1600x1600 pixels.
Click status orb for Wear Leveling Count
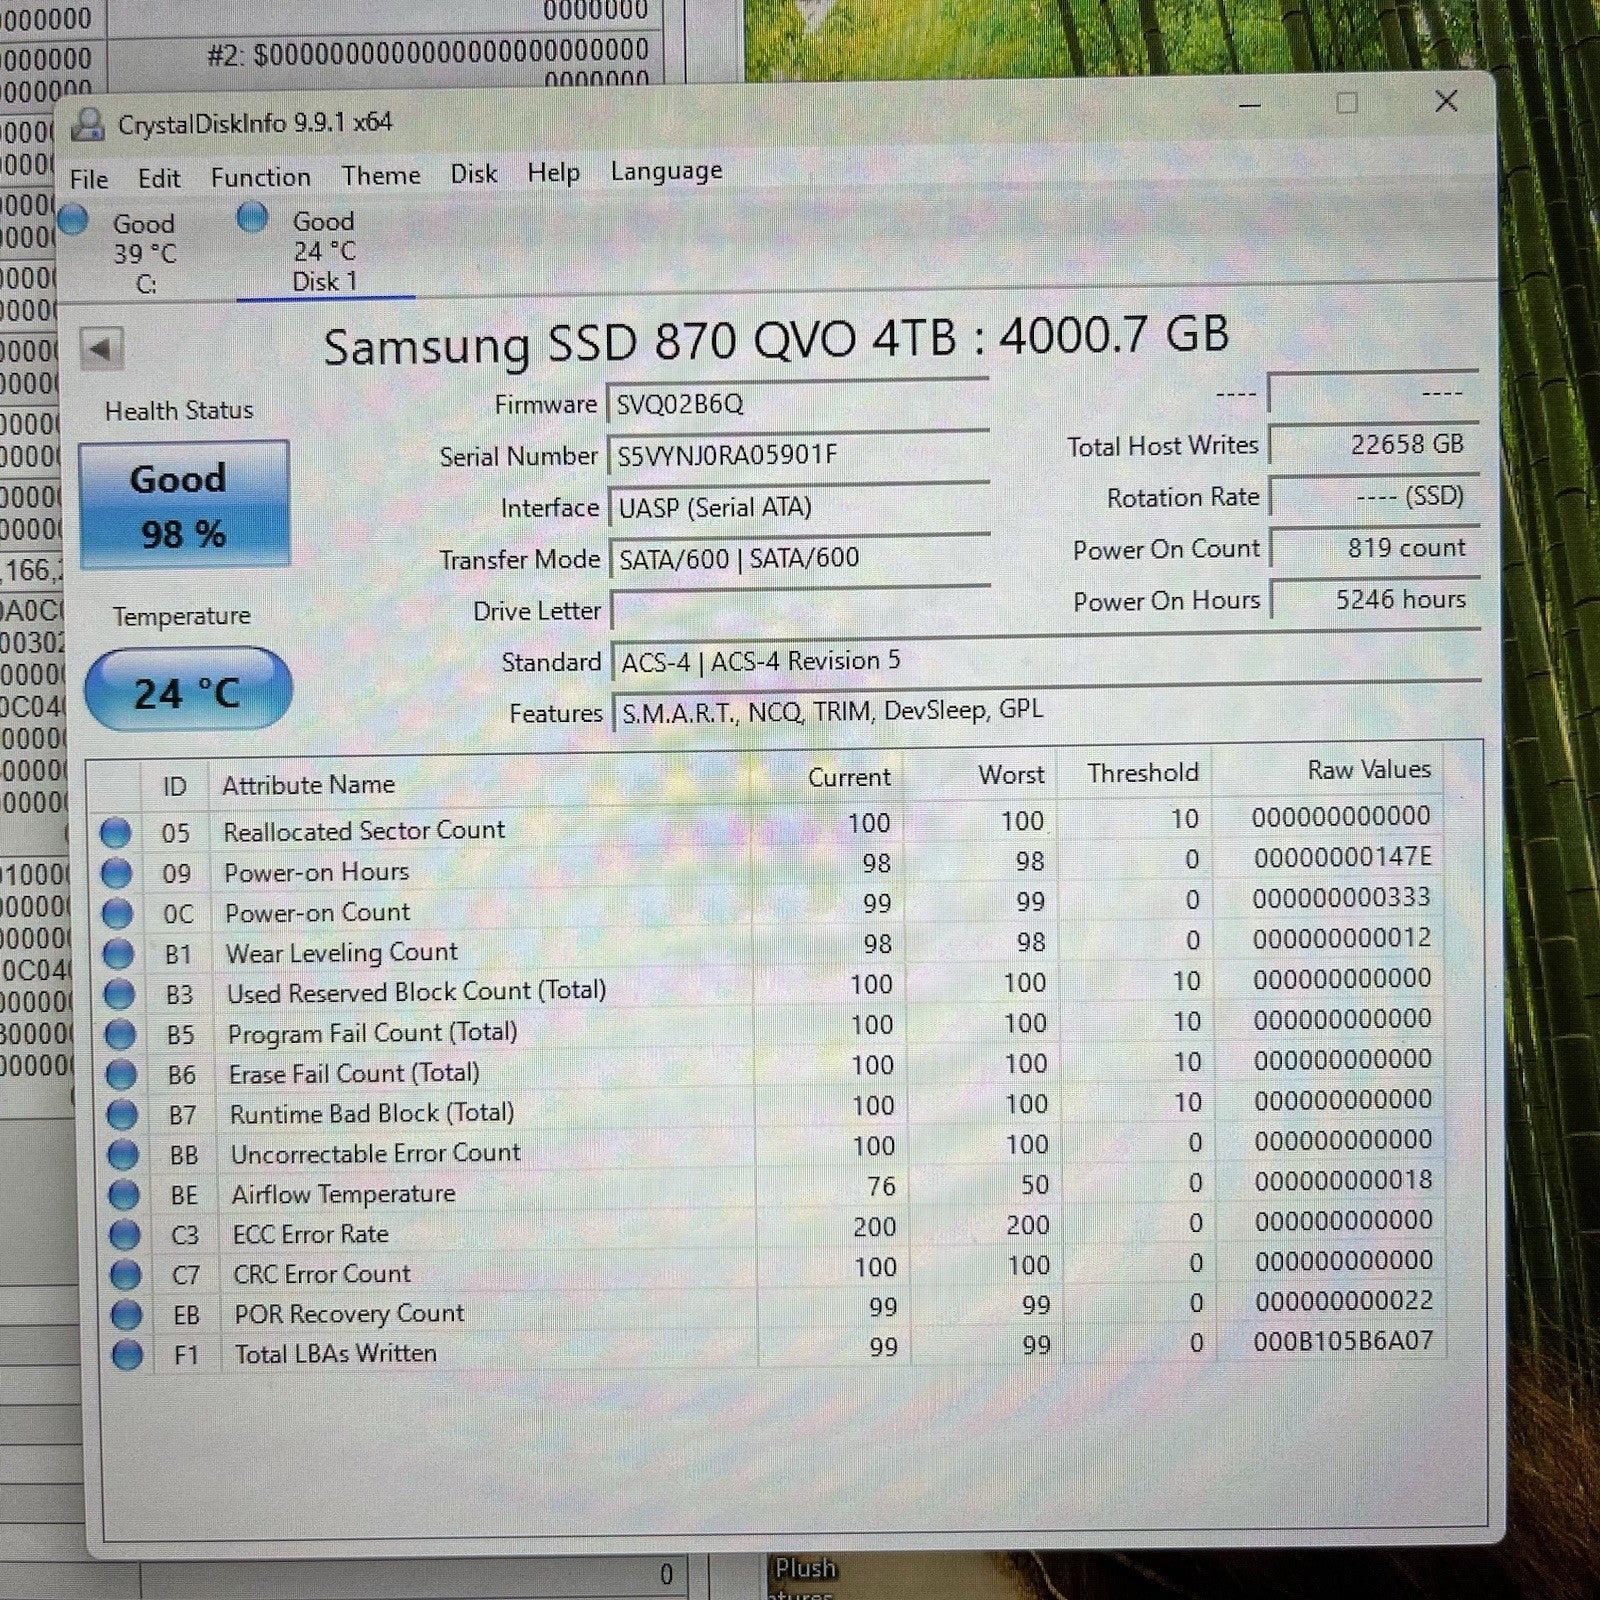click(x=118, y=954)
